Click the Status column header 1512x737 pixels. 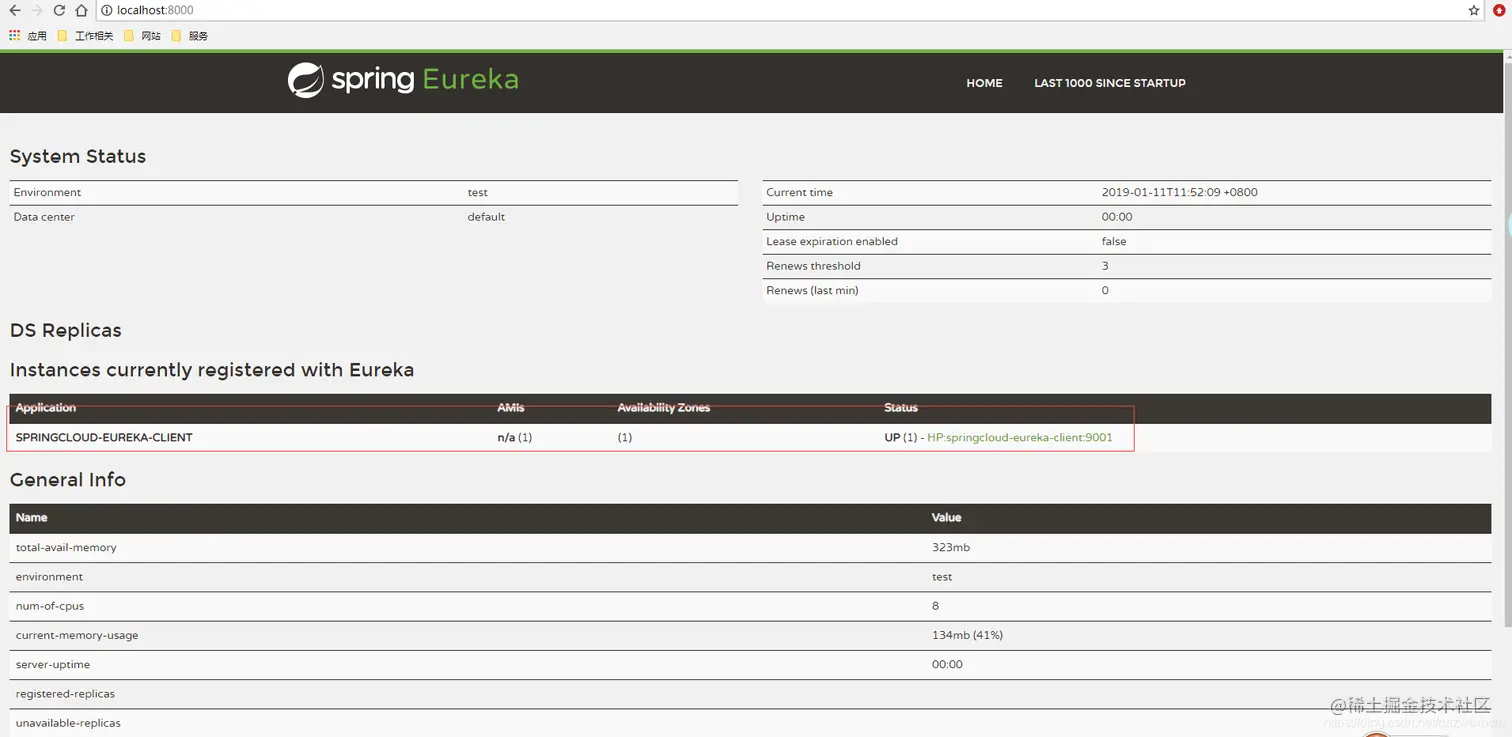click(x=901, y=407)
